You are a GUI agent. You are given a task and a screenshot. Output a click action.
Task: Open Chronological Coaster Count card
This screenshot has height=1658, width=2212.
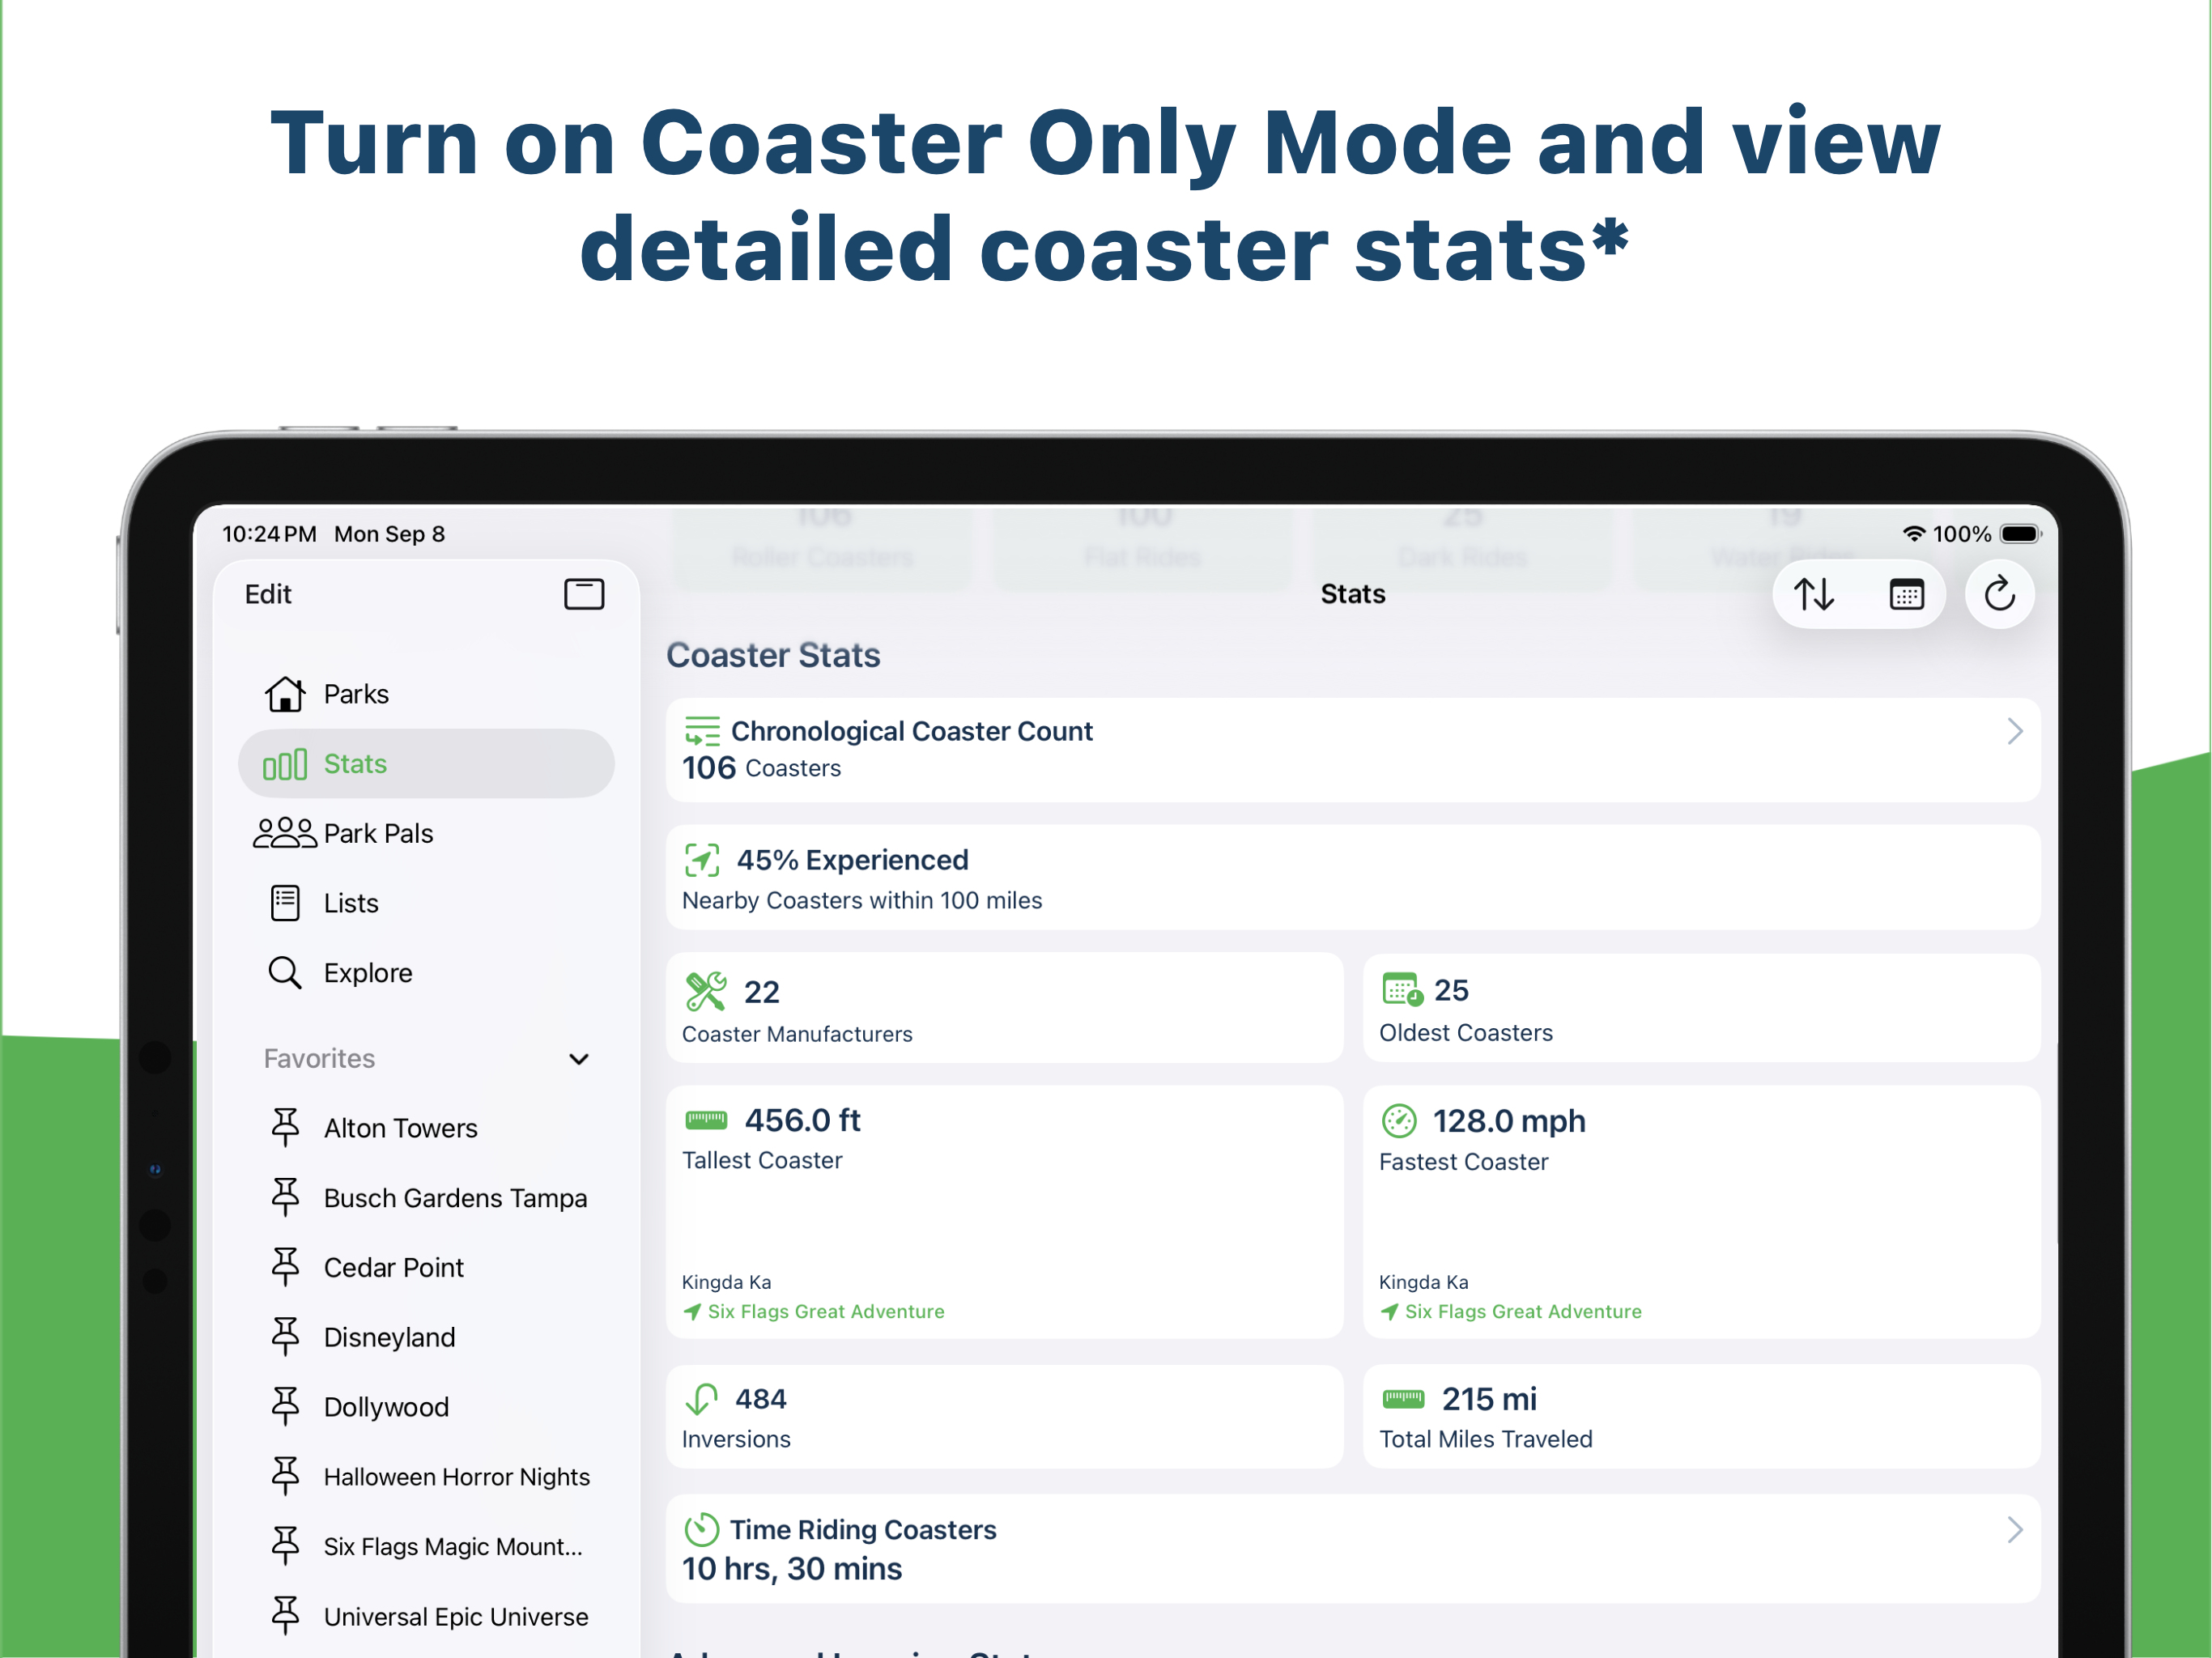(1353, 750)
